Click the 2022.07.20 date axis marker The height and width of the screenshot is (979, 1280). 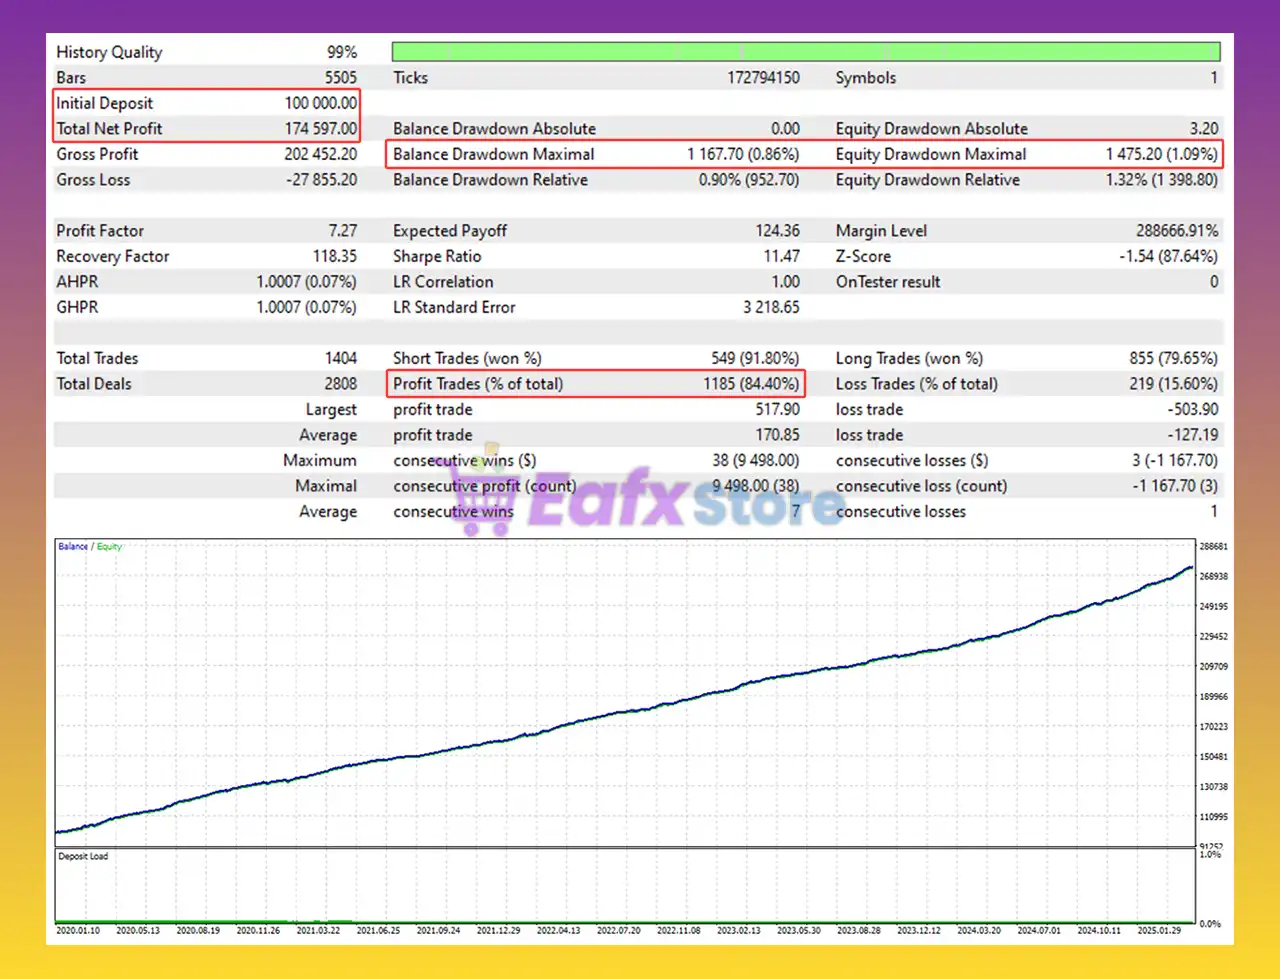click(618, 930)
